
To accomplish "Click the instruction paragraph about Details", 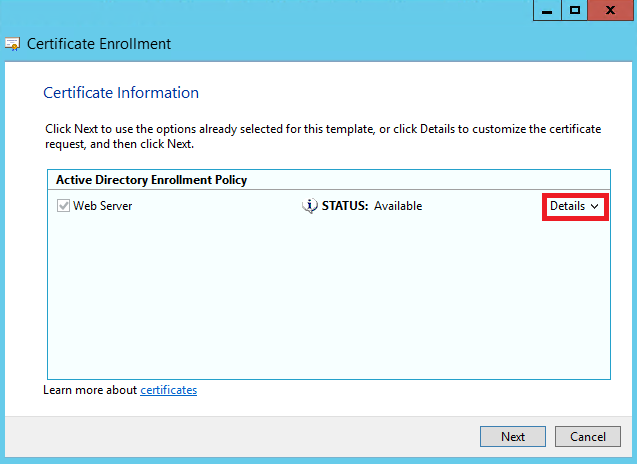I will 323,137.
